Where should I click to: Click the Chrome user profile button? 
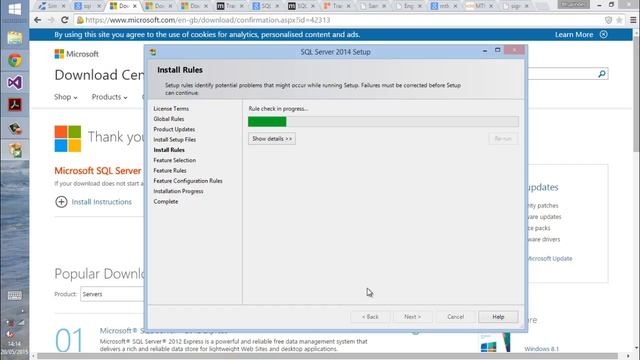coord(573,4)
